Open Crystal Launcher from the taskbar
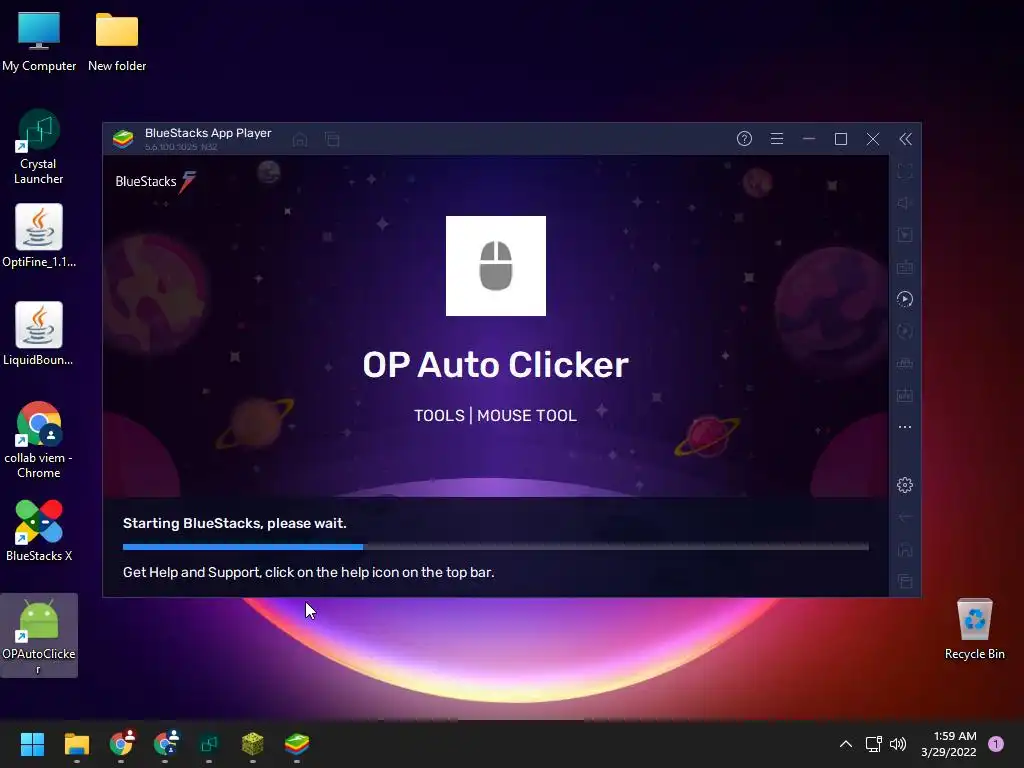The width and height of the screenshot is (1024, 768). click(x=209, y=743)
